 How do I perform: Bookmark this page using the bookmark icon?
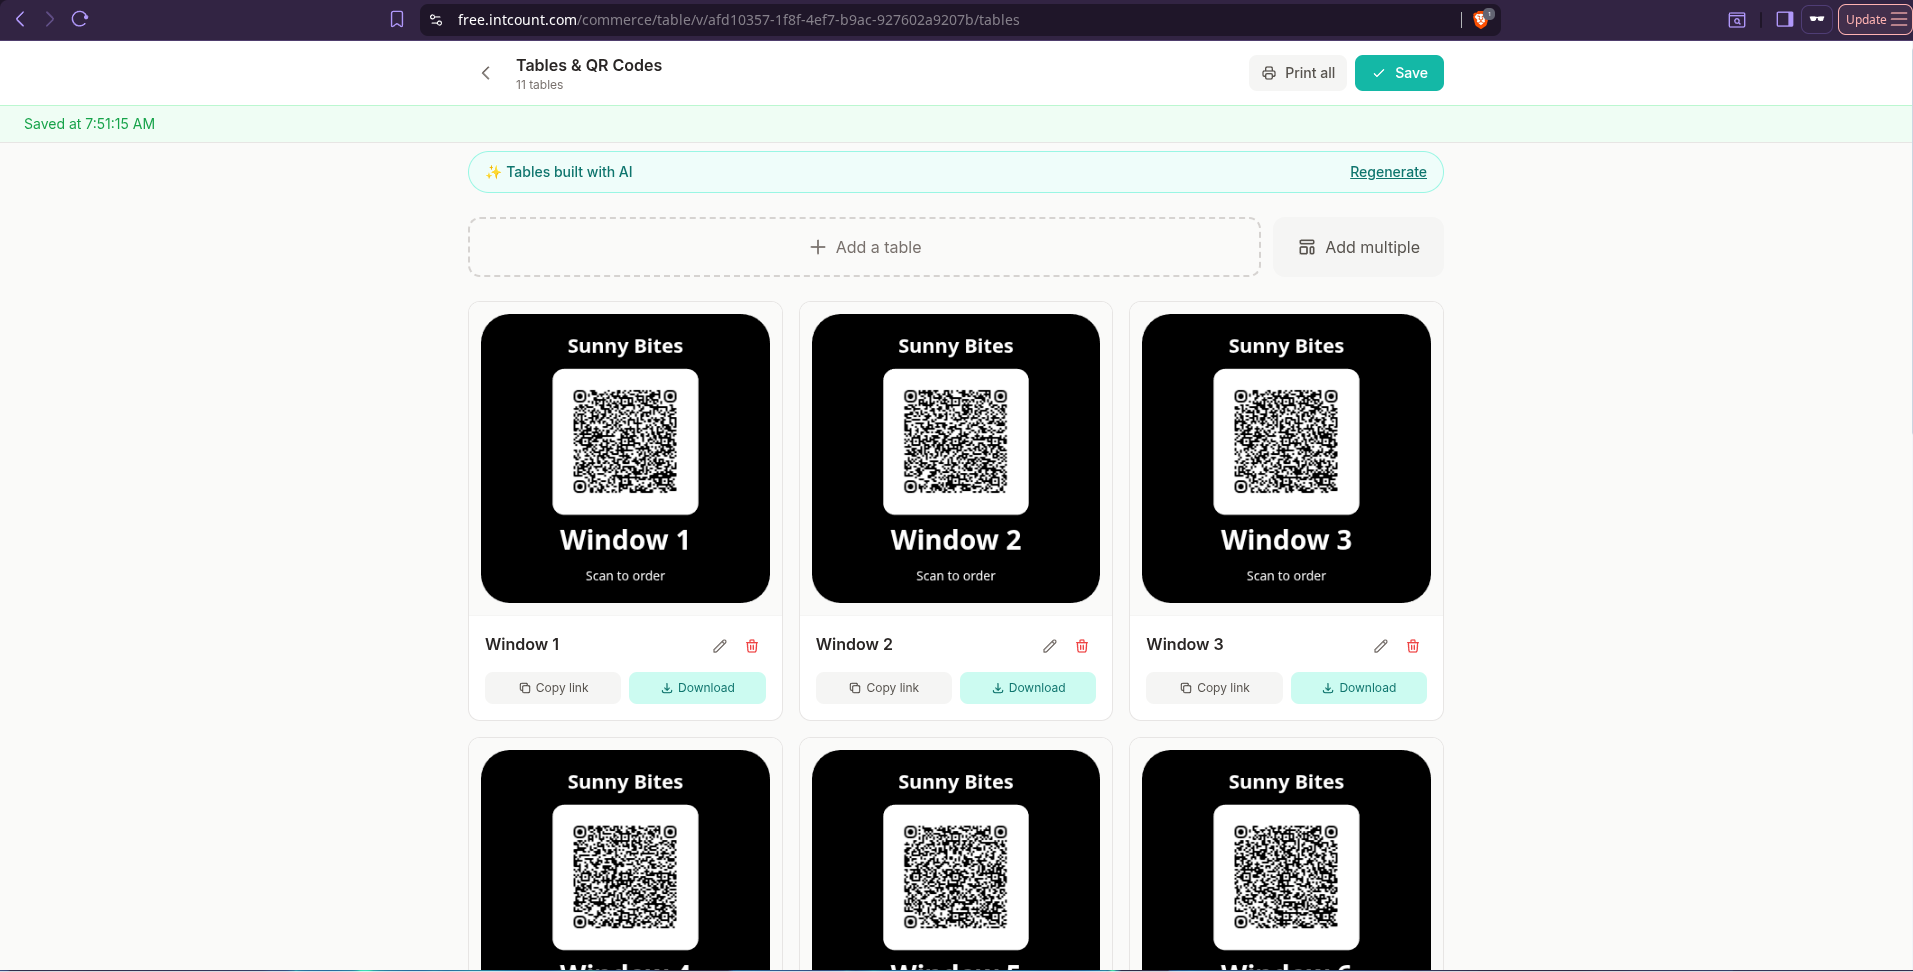[397, 19]
